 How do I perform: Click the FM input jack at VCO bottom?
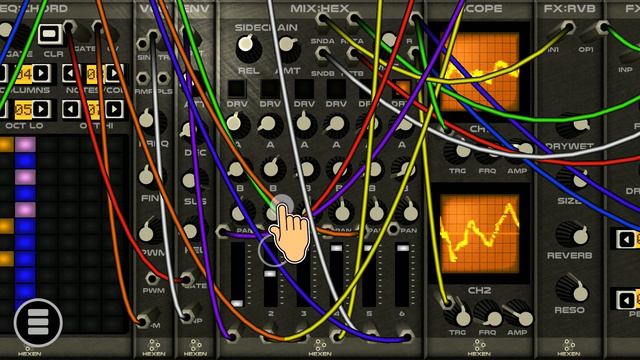click(x=143, y=321)
